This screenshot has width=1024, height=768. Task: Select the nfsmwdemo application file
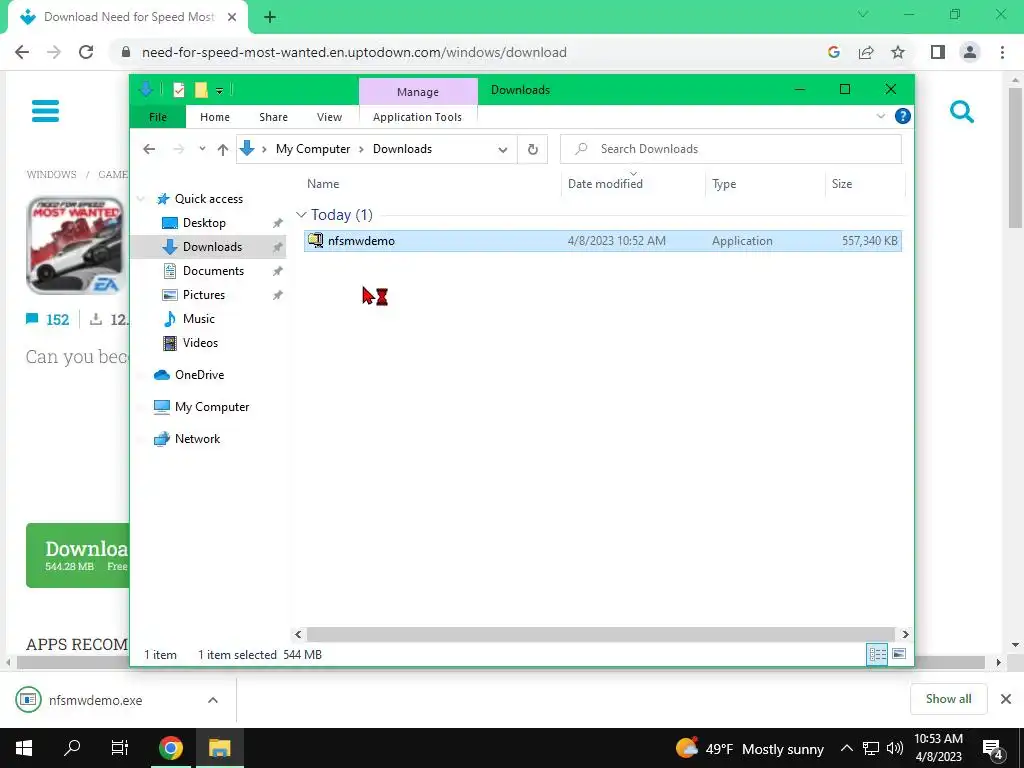pos(603,240)
